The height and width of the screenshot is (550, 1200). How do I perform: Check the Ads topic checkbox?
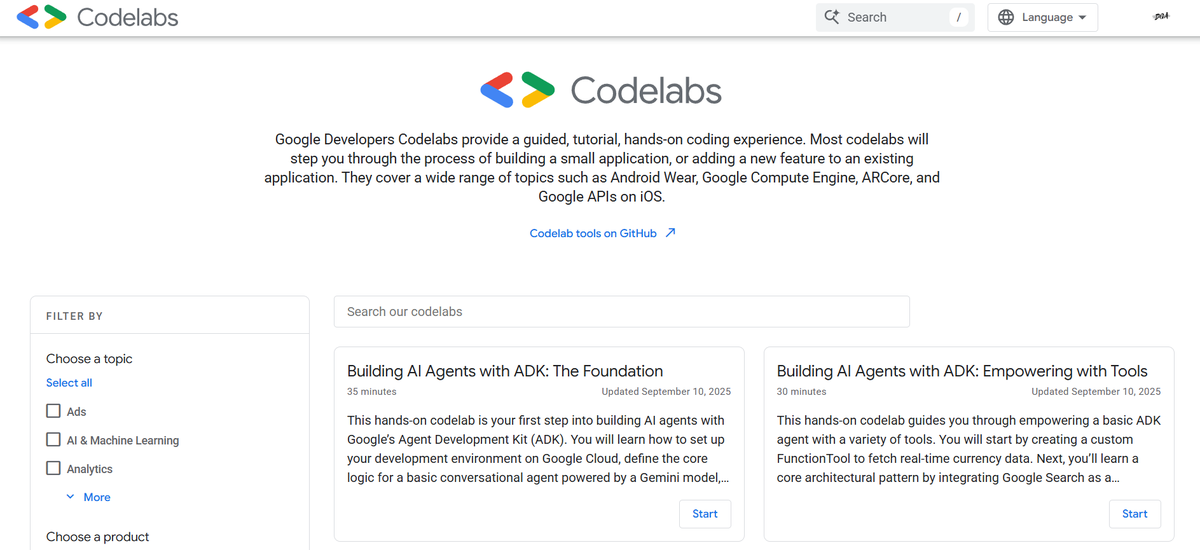point(53,411)
